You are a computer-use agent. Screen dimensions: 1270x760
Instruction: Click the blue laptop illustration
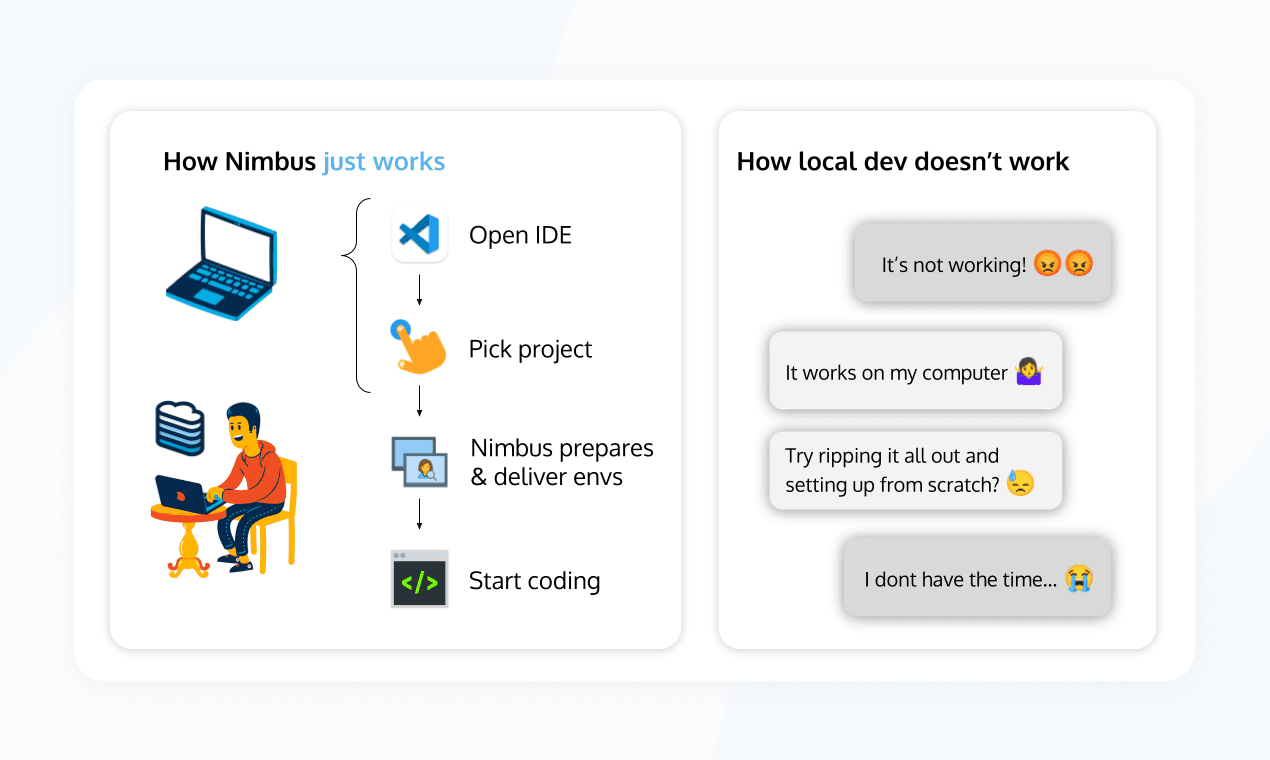[x=222, y=263]
